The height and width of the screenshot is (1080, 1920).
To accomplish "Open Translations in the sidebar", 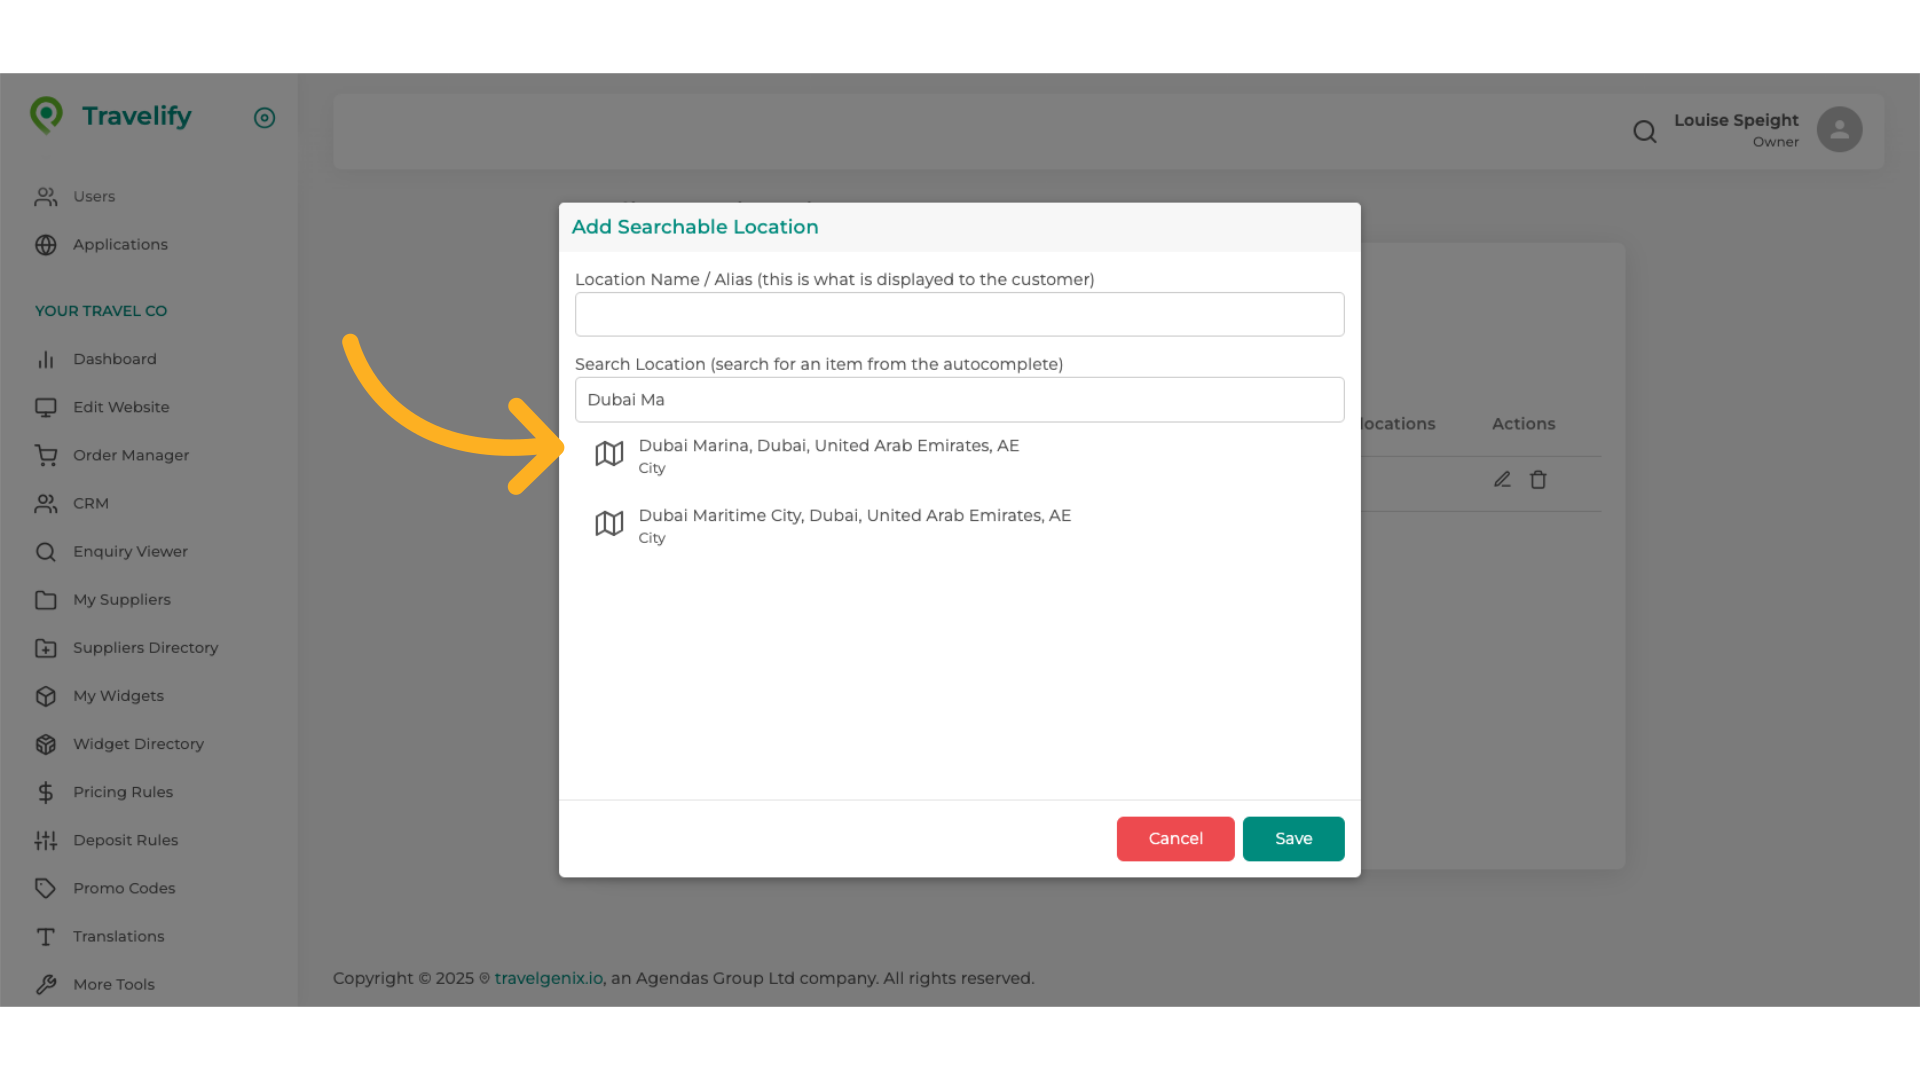I will pos(118,936).
